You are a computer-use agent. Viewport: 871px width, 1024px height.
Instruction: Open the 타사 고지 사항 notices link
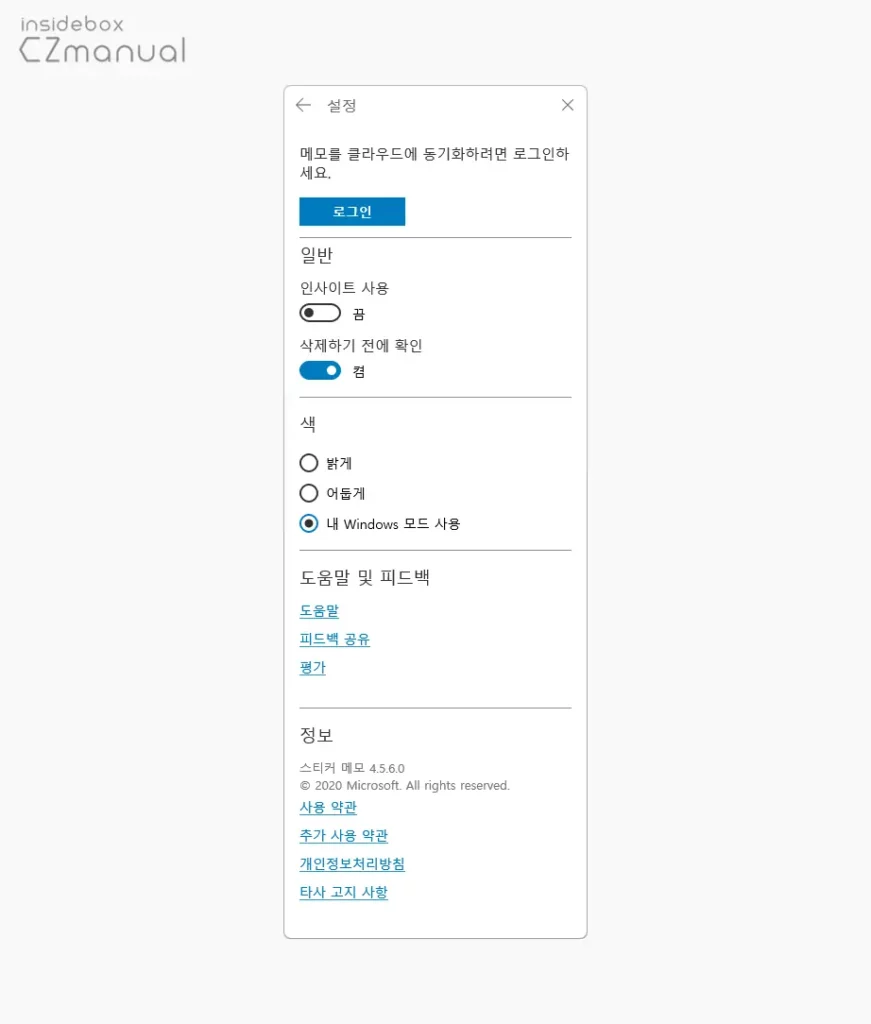coord(344,891)
